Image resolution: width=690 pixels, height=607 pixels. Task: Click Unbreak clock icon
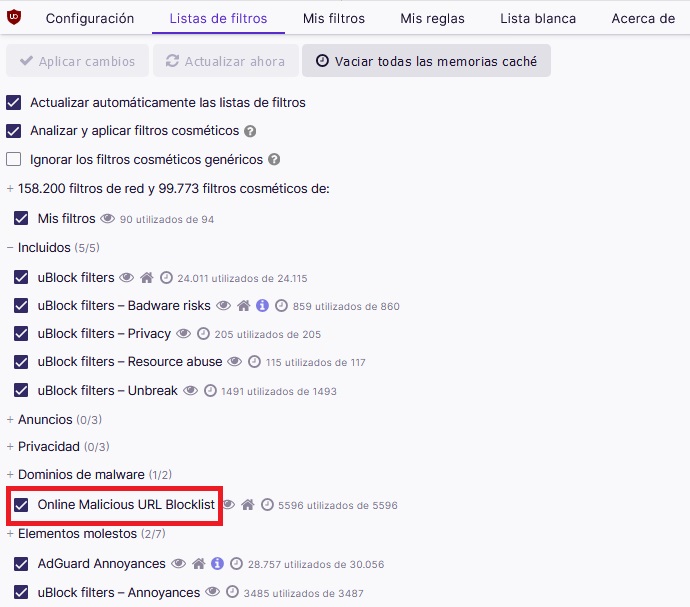(x=210, y=390)
